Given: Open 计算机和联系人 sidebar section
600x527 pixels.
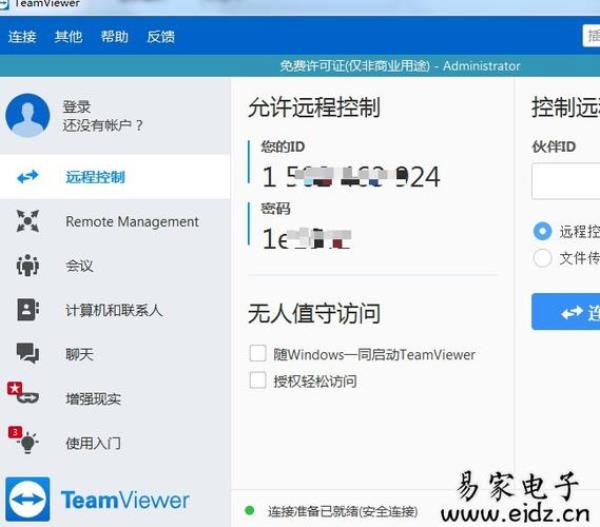Looking at the screenshot, I should pos(115,310).
